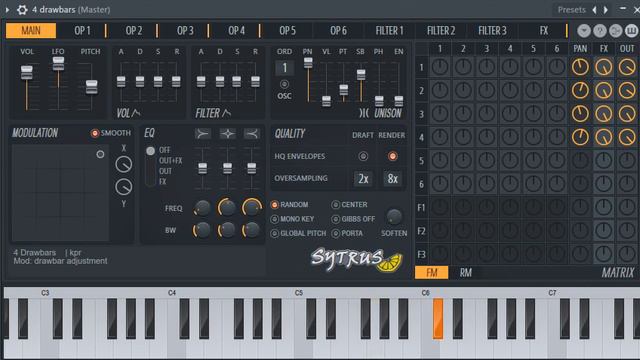The image size is (640, 360).
Task: Click matrix row 6 OUT knob
Action: pos(627,184)
